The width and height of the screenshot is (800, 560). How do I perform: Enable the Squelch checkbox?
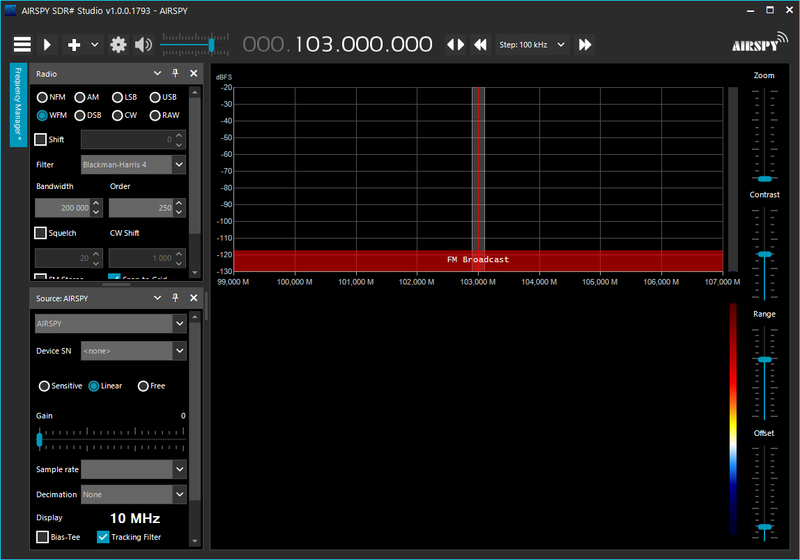41,233
